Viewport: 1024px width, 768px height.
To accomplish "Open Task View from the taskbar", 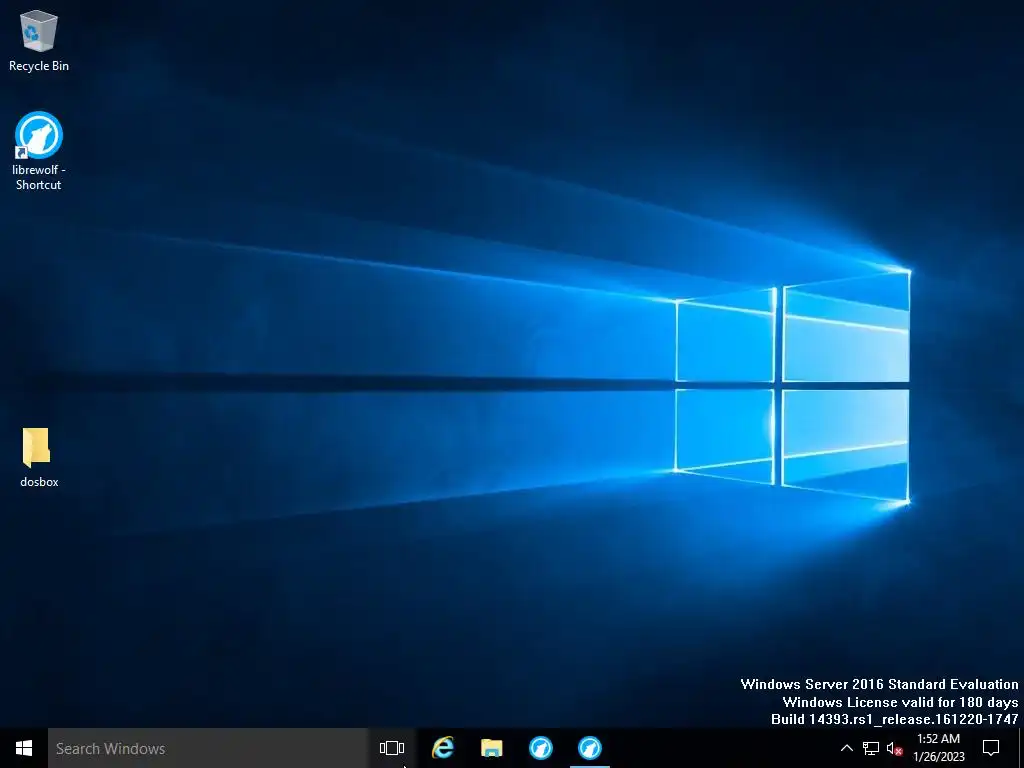I will coord(392,748).
